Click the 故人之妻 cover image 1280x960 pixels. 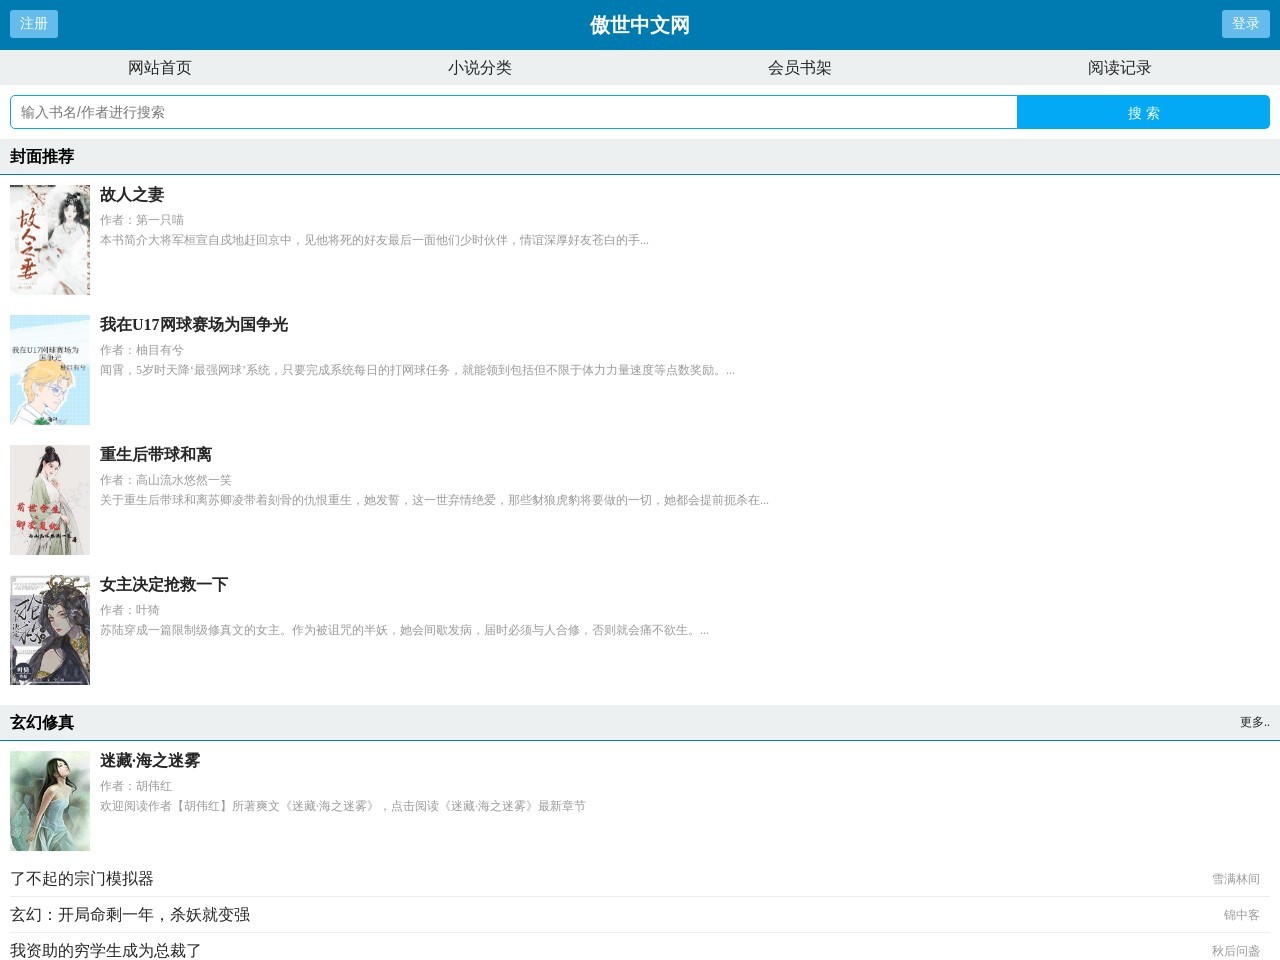(x=49, y=239)
